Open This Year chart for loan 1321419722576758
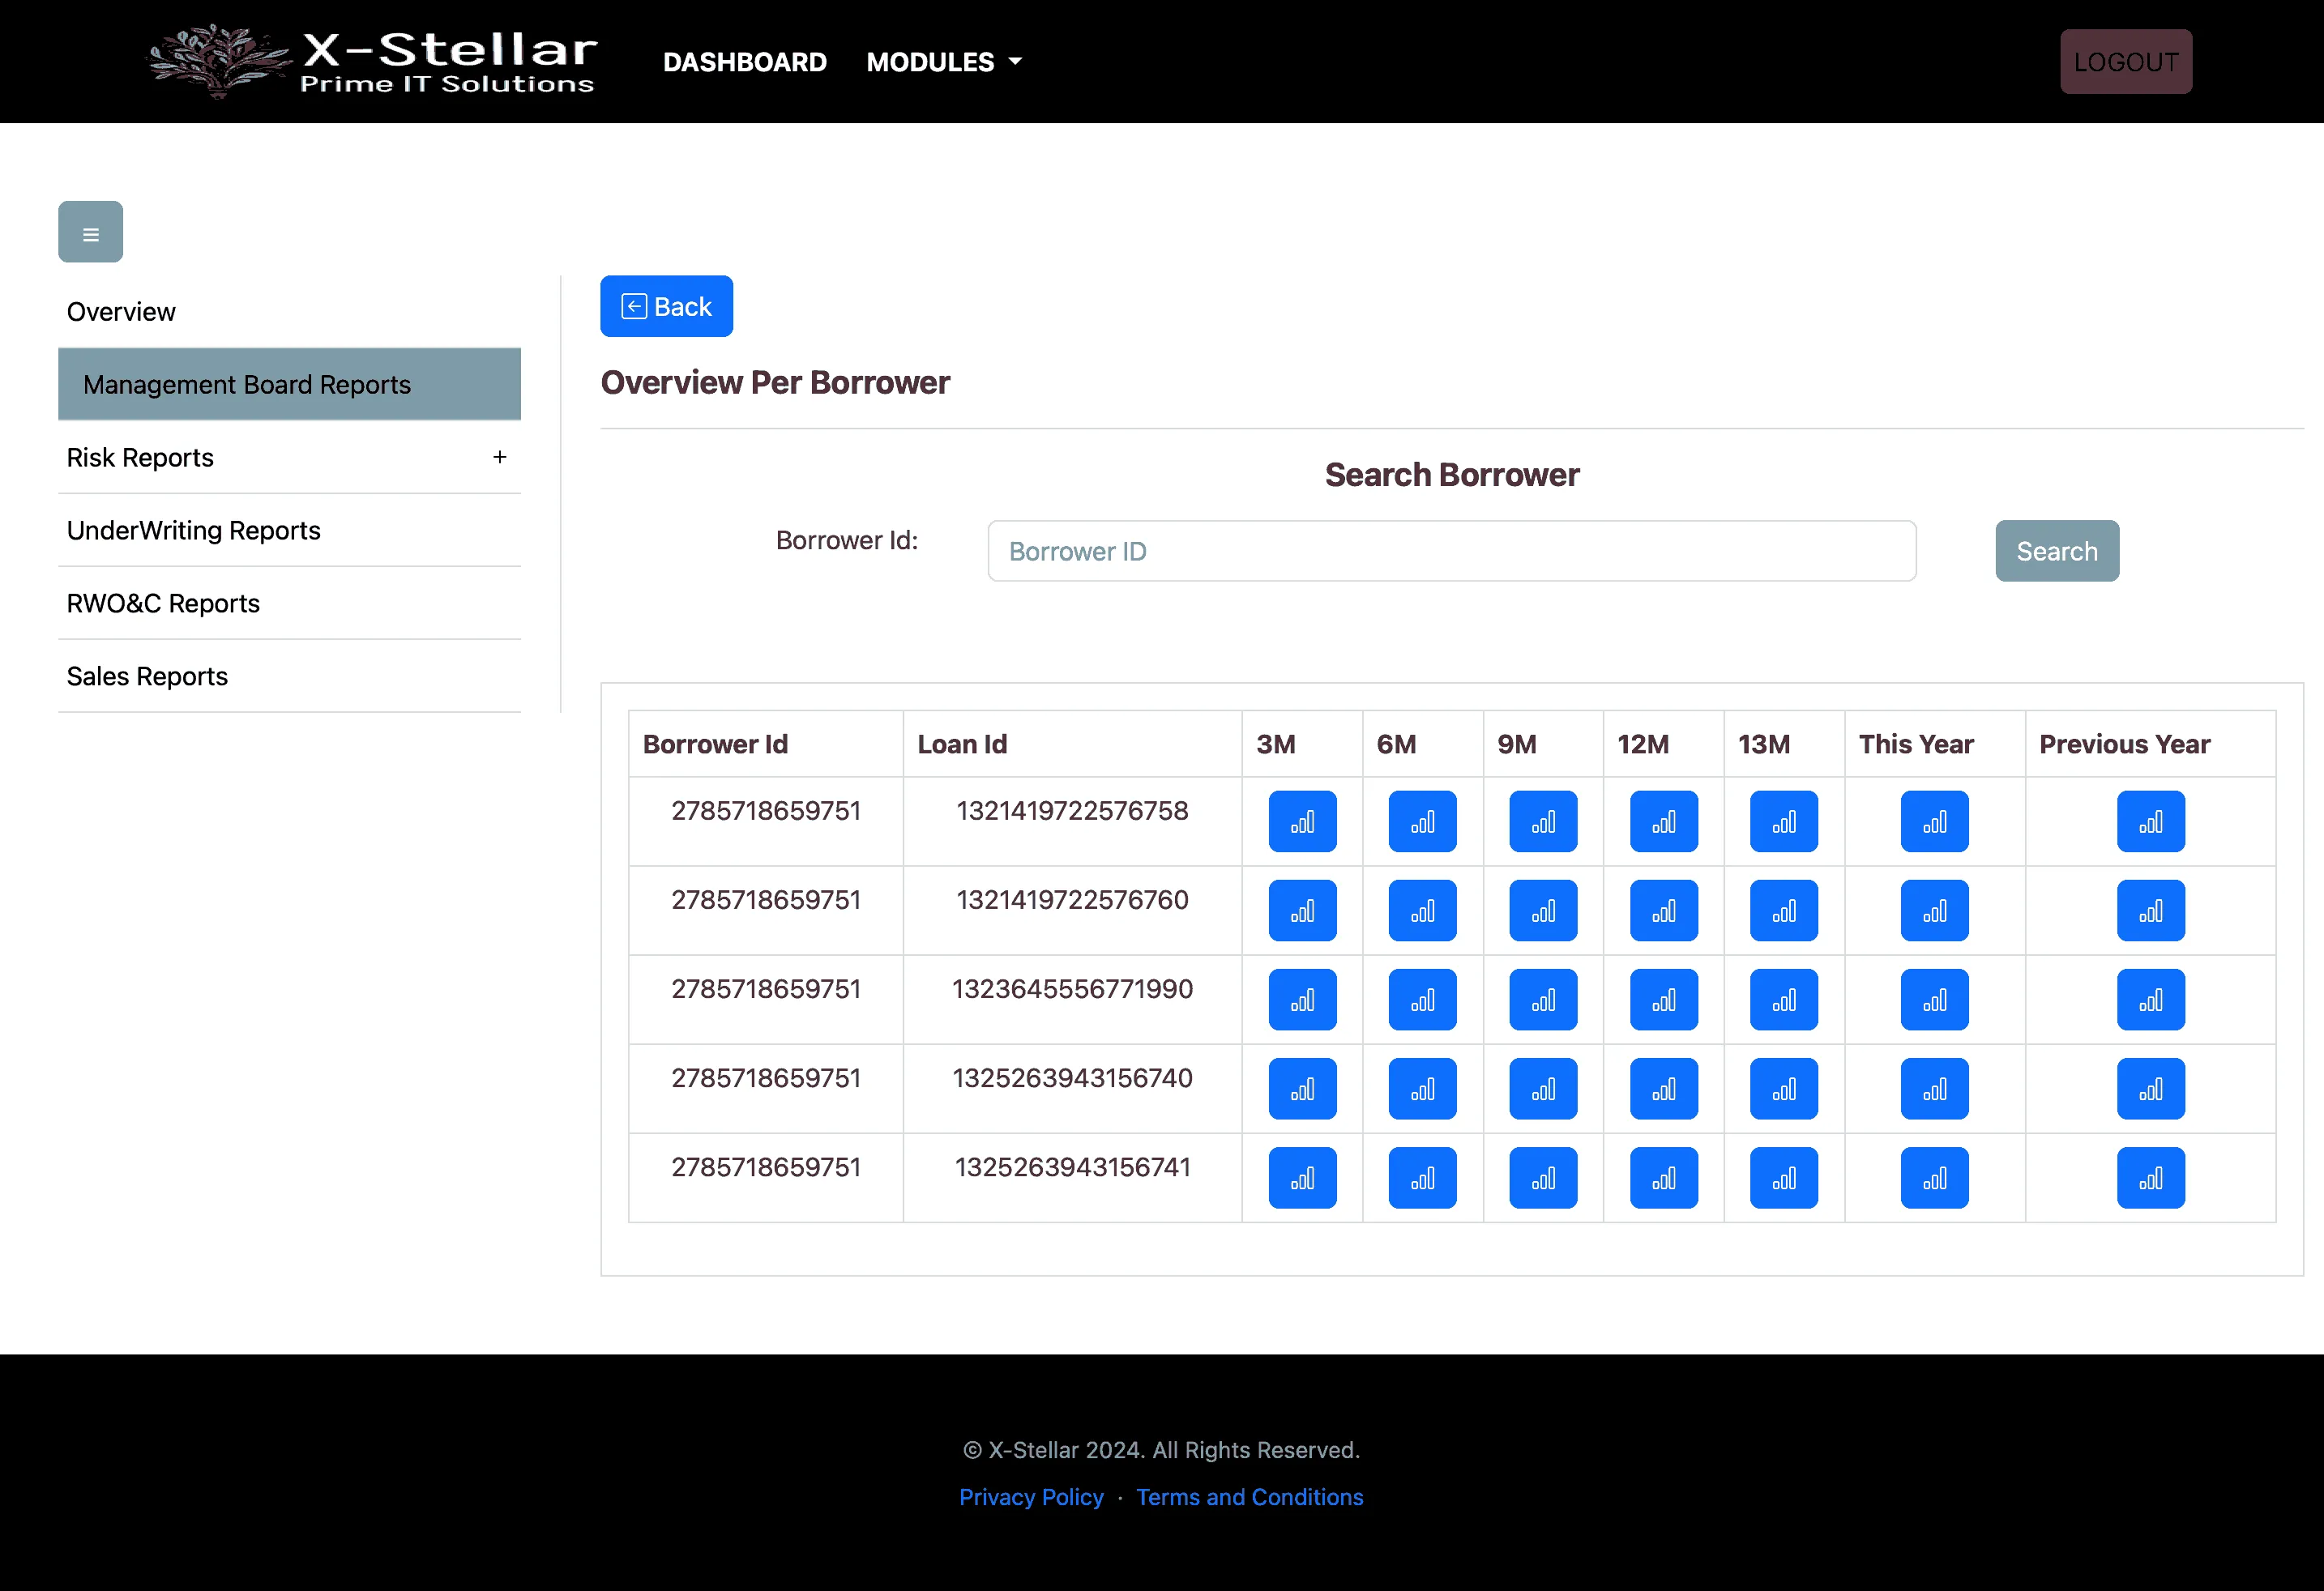Image resolution: width=2324 pixels, height=1591 pixels. point(1934,822)
